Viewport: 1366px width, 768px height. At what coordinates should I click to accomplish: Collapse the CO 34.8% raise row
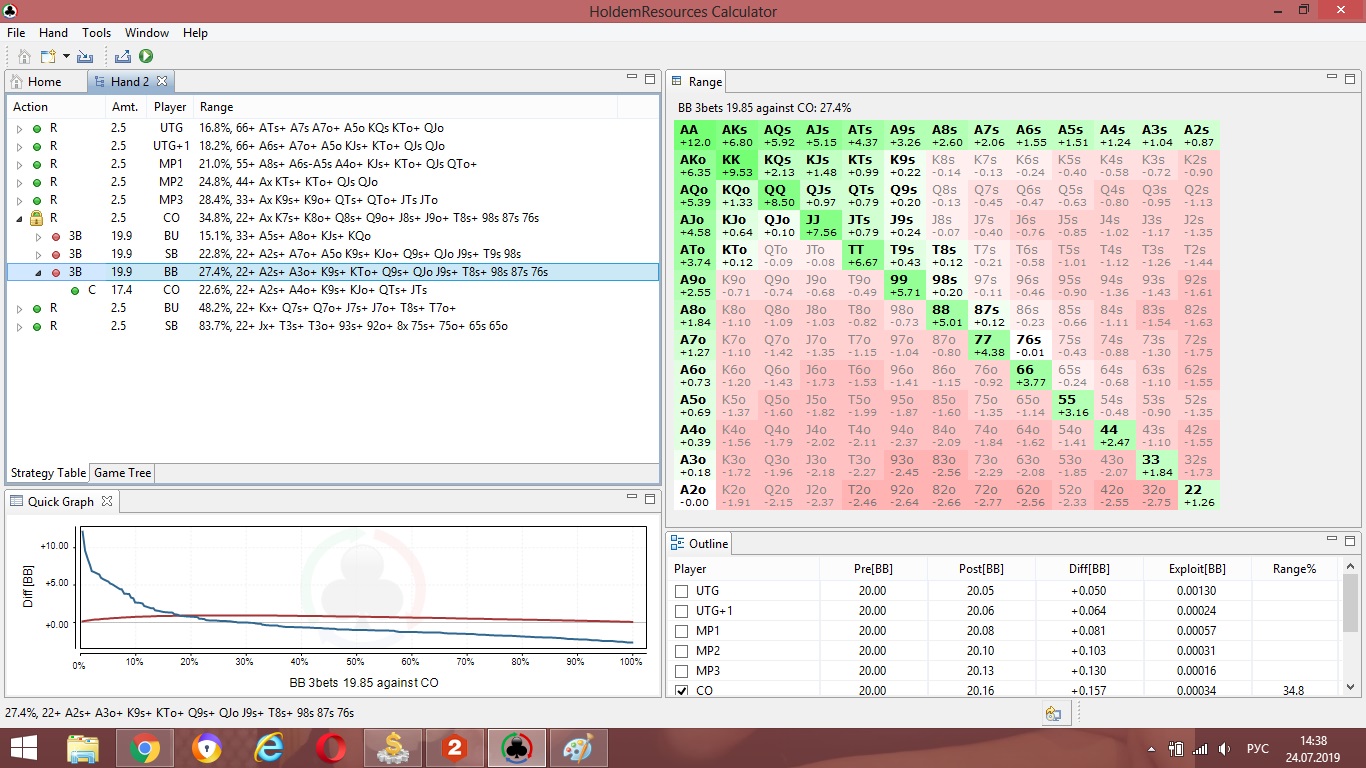pos(19,218)
